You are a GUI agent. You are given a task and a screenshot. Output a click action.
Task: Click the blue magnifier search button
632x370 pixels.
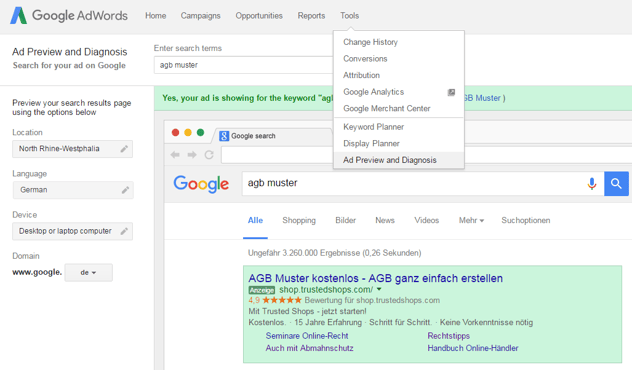(616, 183)
